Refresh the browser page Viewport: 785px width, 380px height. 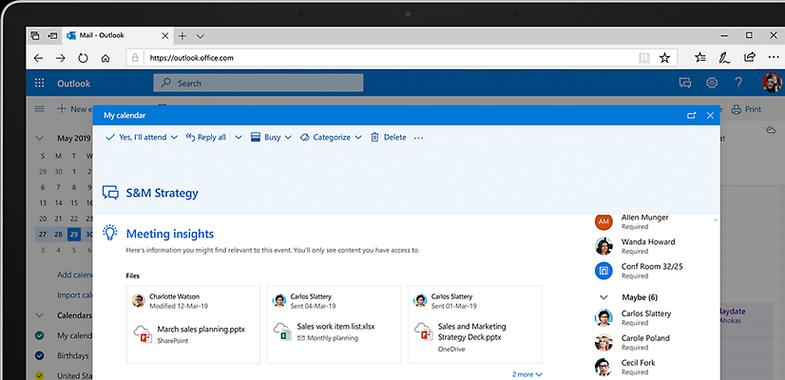point(83,58)
